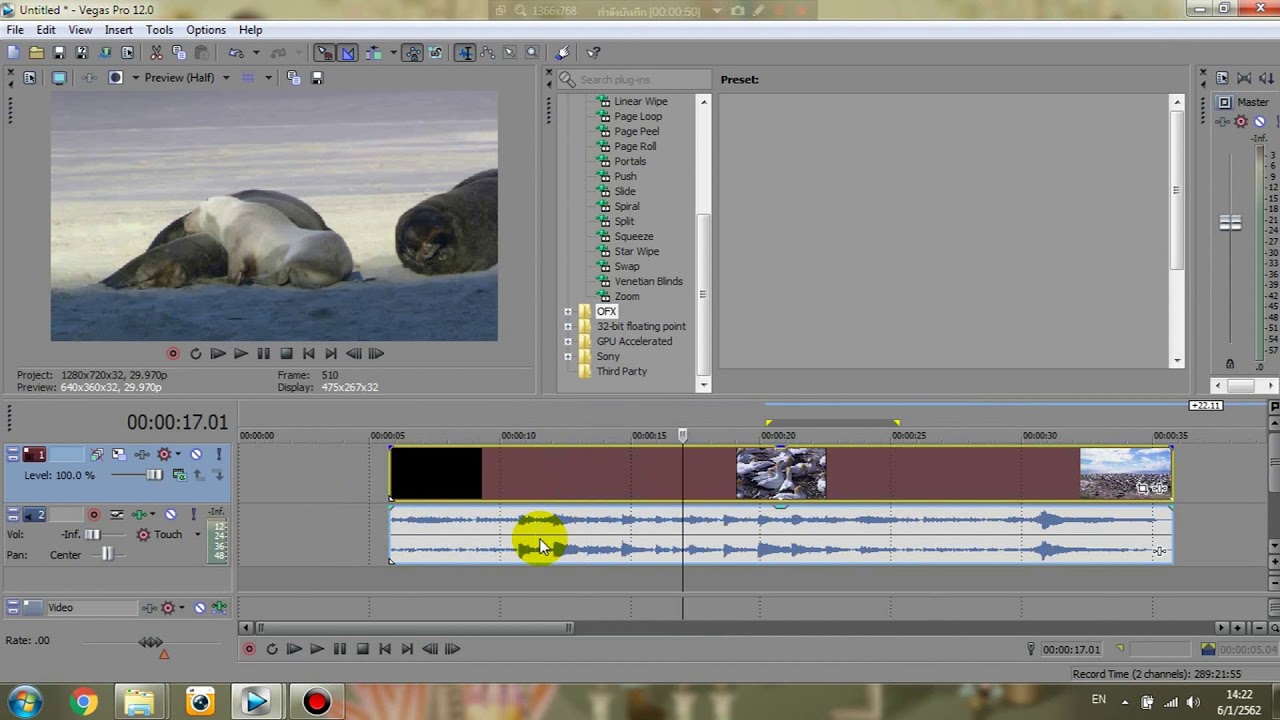Click the Cut scissors icon in toolbar

[x=156, y=53]
